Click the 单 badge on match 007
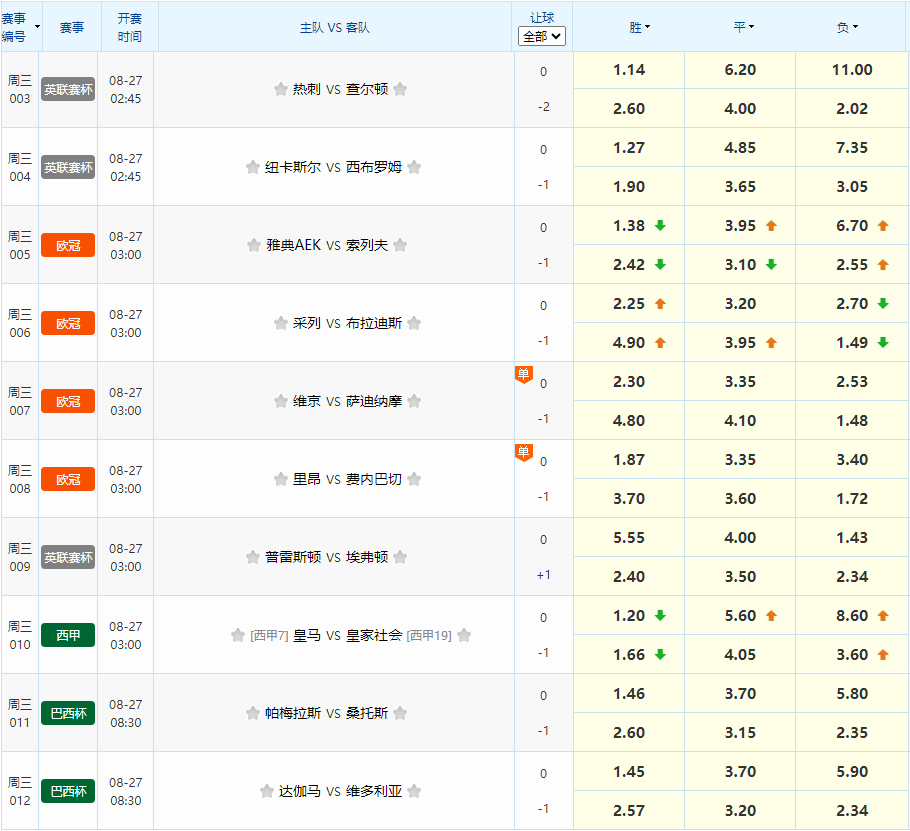 click(x=523, y=374)
